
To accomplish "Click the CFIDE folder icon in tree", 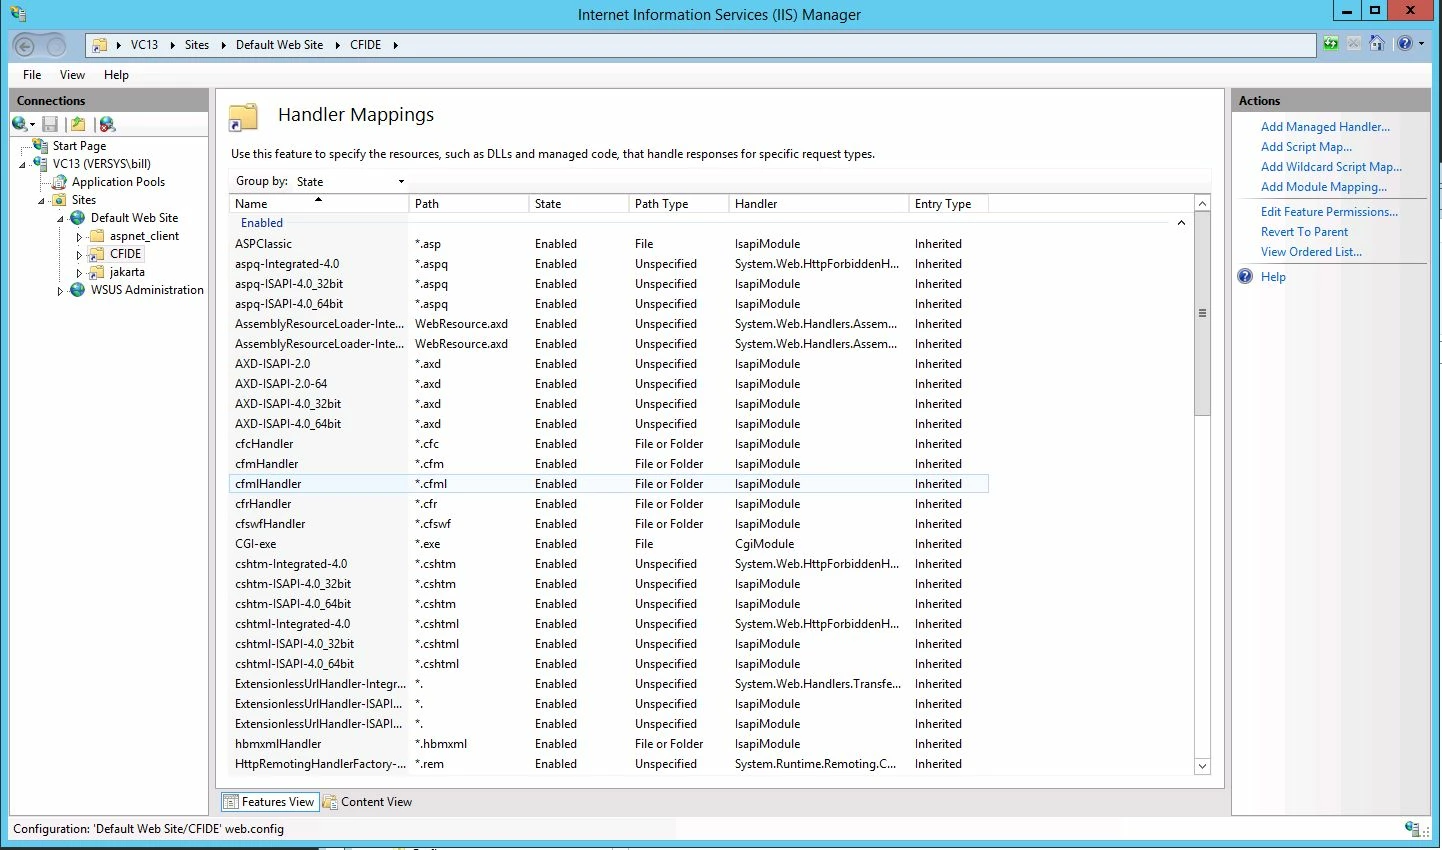I will tap(97, 253).
